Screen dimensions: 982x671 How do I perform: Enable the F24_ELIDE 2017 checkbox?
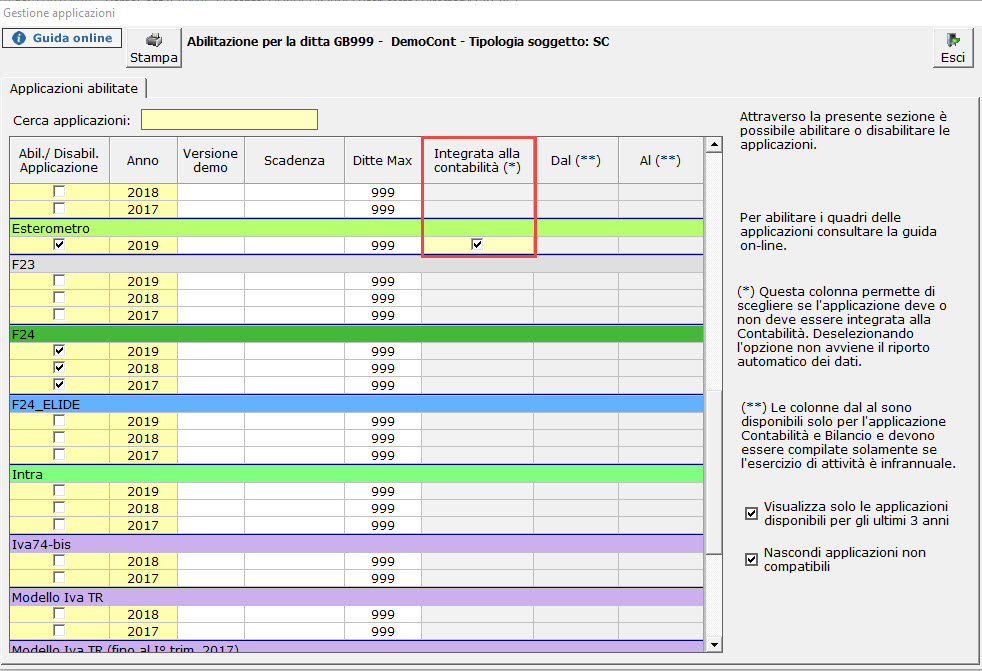point(59,455)
